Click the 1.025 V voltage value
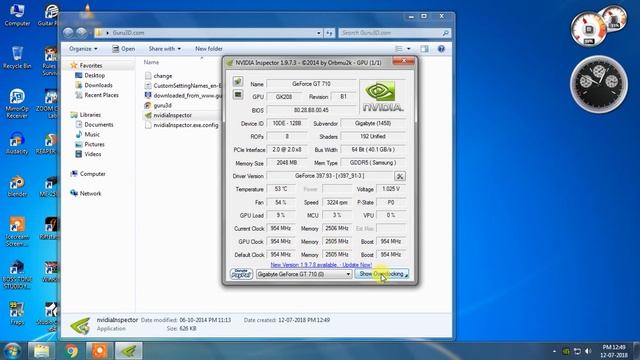The image size is (640, 360). click(x=391, y=189)
